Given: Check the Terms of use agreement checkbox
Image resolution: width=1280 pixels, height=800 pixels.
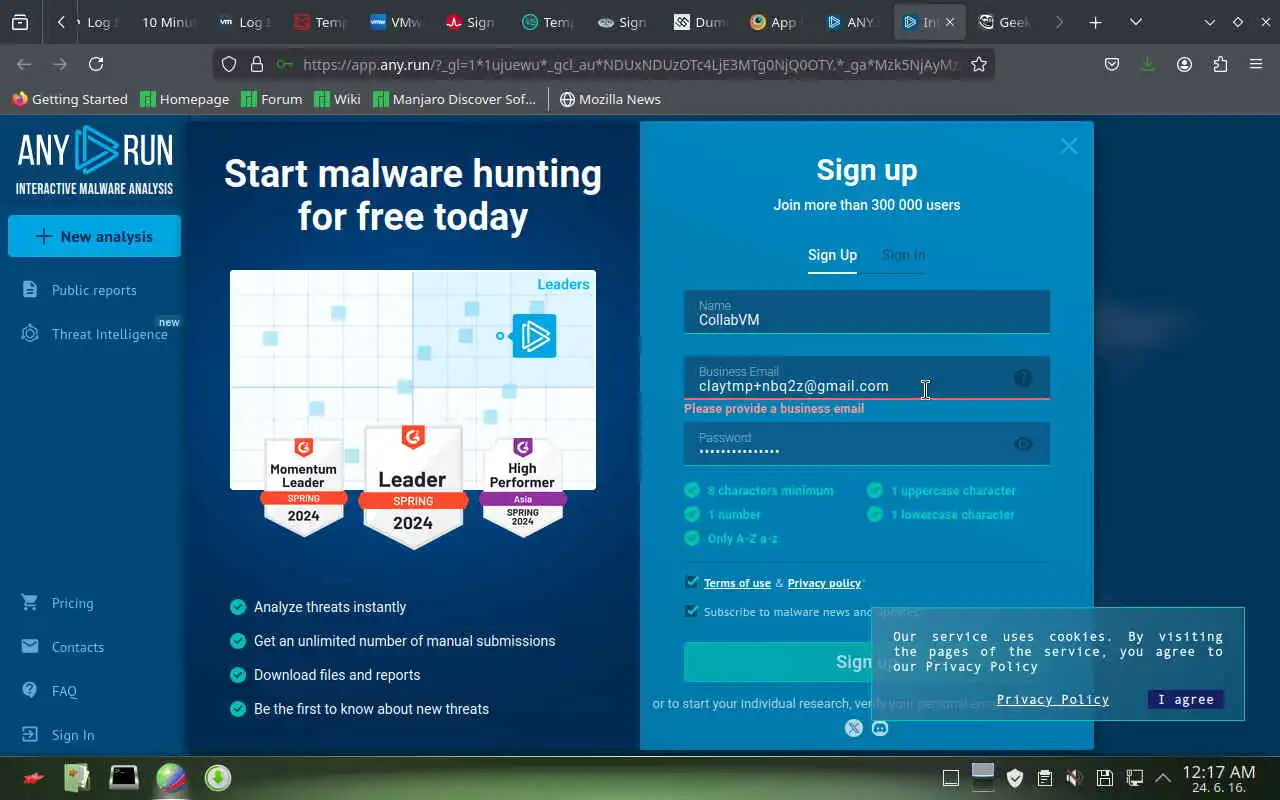Looking at the screenshot, I should pyautogui.click(x=691, y=582).
